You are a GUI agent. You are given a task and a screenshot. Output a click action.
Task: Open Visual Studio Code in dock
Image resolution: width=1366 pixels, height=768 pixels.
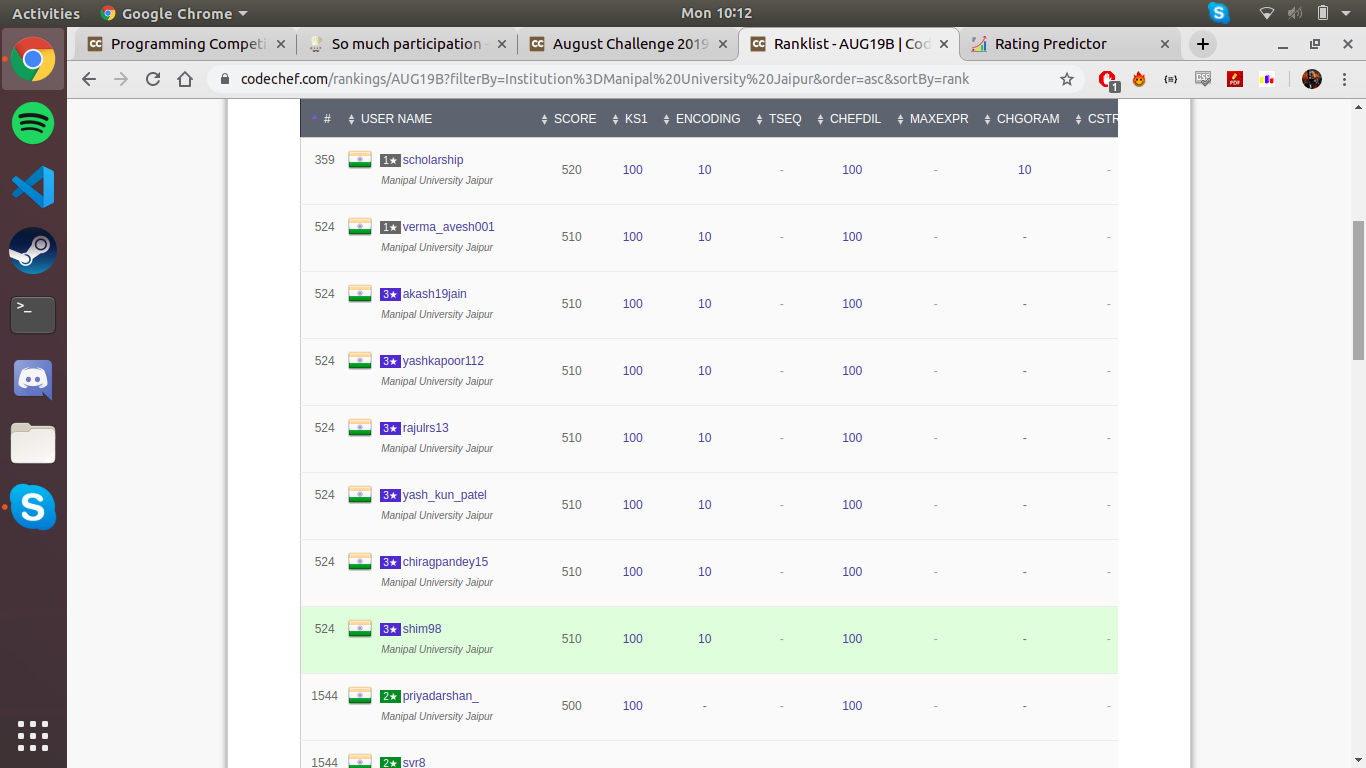coord(33,187)
